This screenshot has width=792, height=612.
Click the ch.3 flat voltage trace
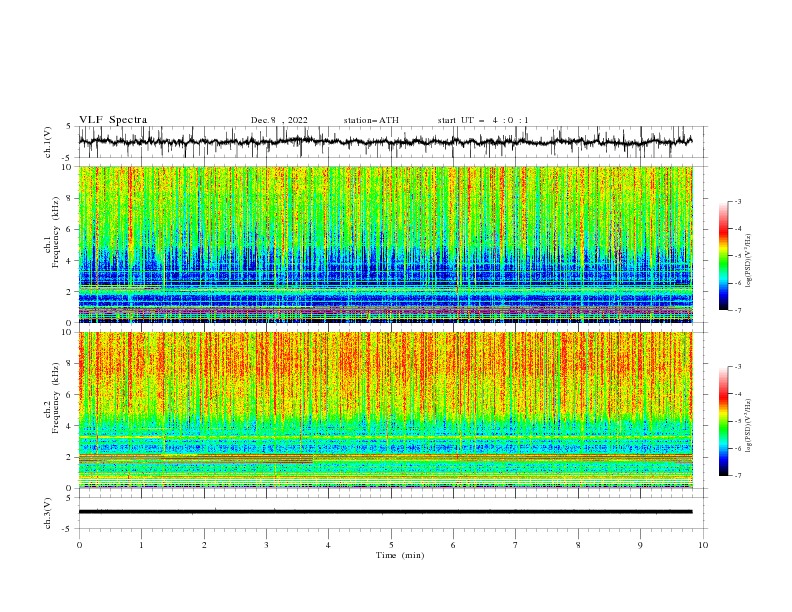point(385,512)
